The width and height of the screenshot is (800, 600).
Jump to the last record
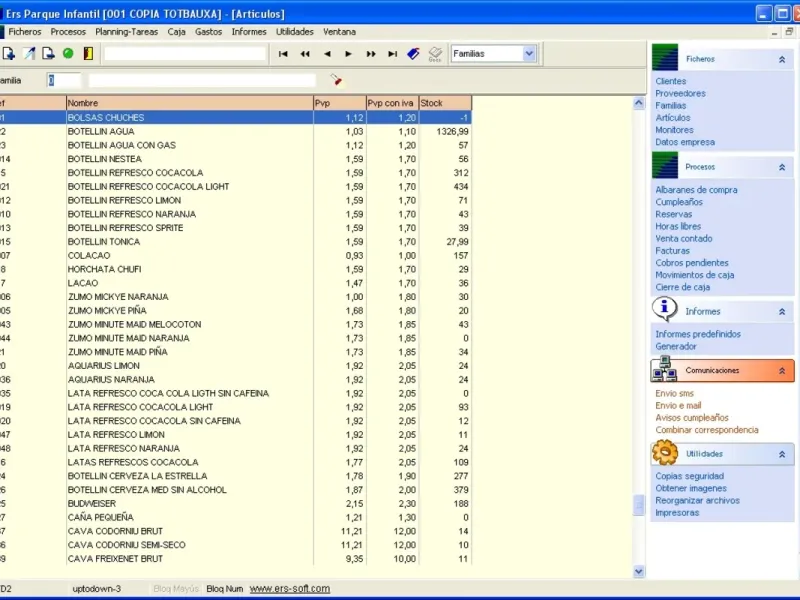[x=392, y=54]
